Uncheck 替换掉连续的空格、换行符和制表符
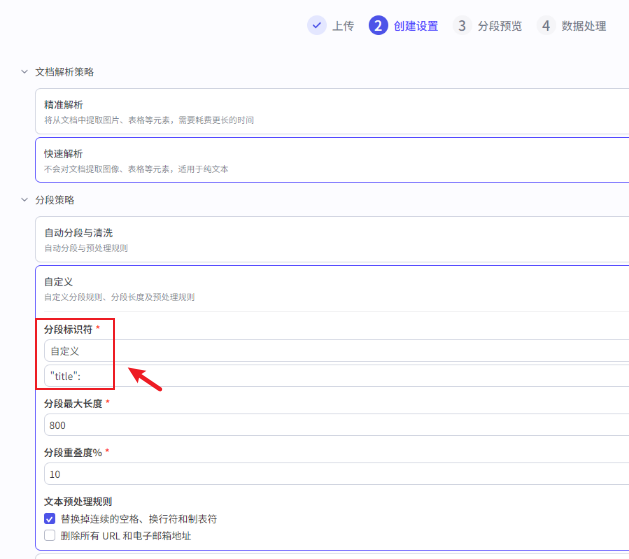Image resolution: width=629 pixels, height=559 pixels. coord(49,519)
